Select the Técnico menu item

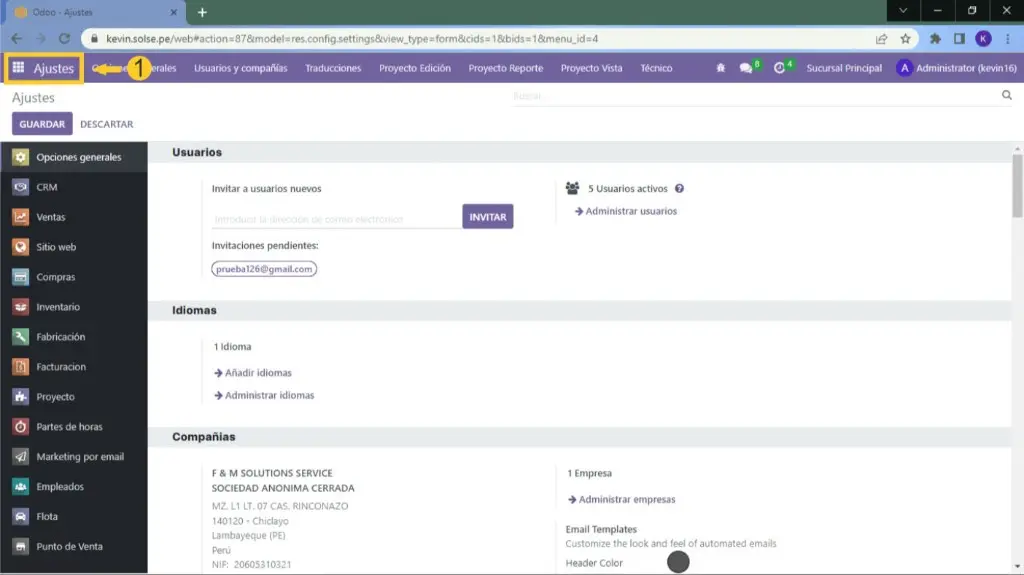click(x=656, y=68)
